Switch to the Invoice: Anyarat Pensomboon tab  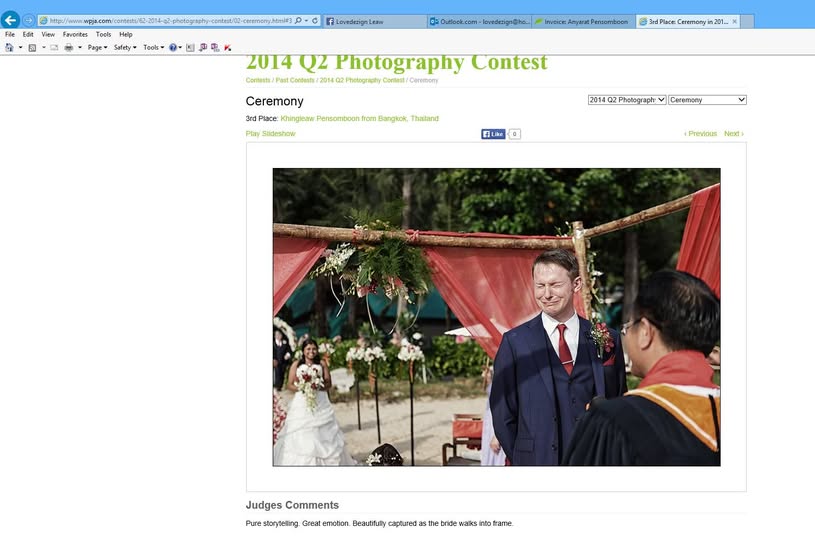coord(583,21)
